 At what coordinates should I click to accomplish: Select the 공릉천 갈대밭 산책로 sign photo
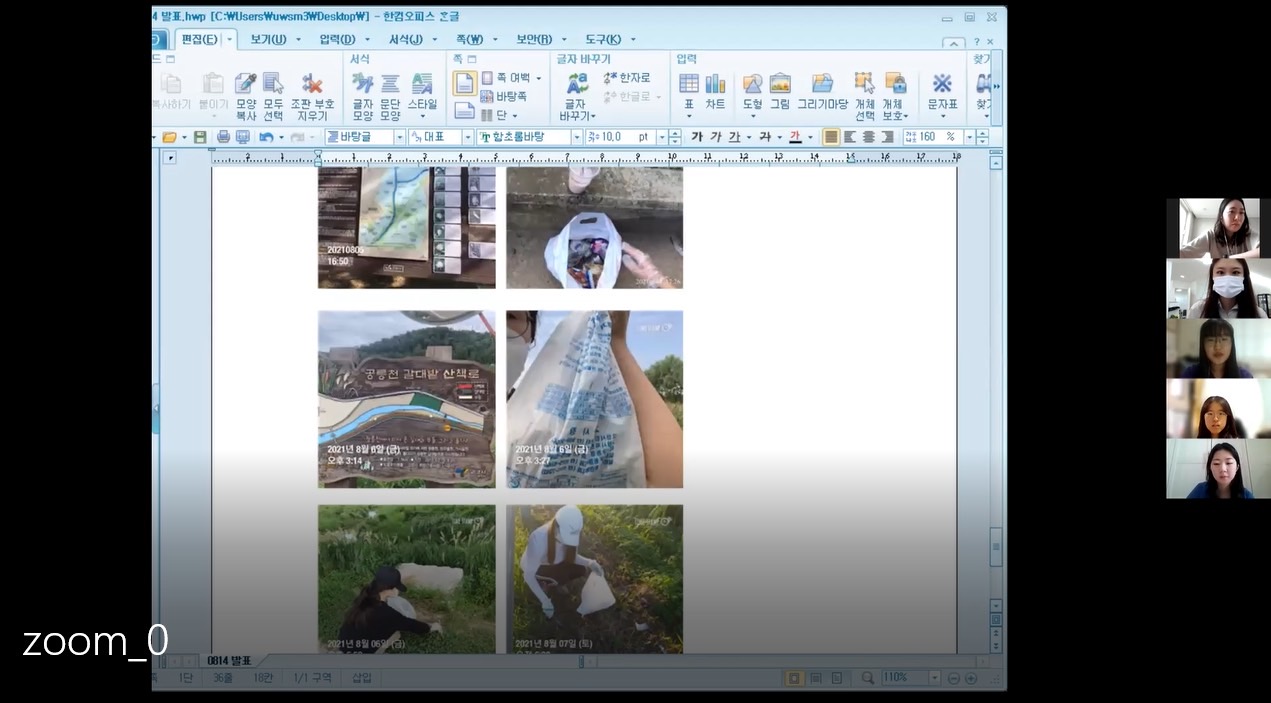tap(406, 399)
